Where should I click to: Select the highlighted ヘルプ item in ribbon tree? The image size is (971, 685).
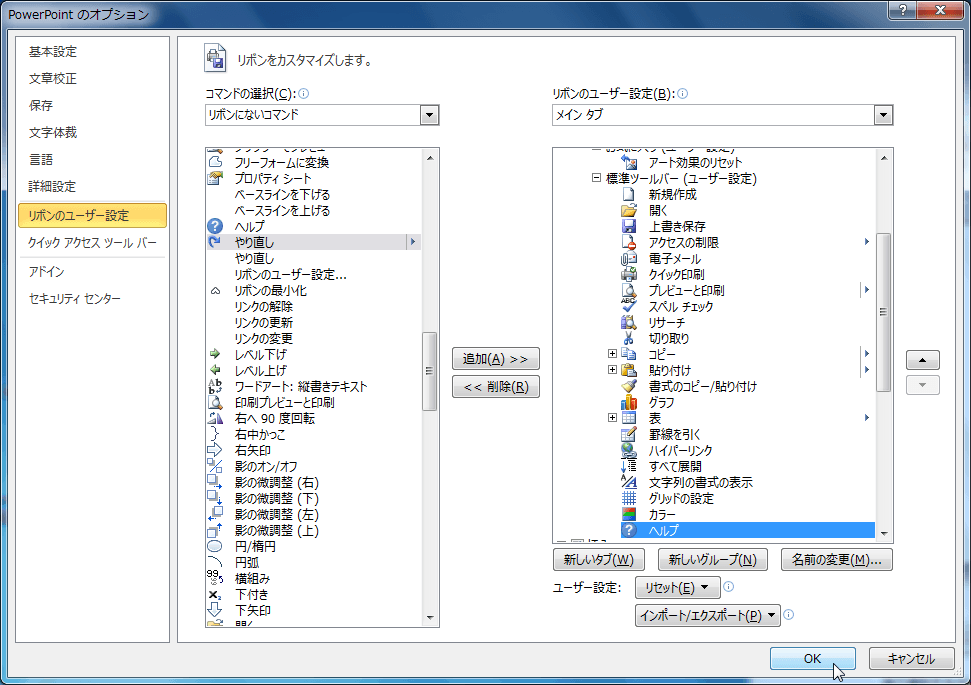[747, 530]
